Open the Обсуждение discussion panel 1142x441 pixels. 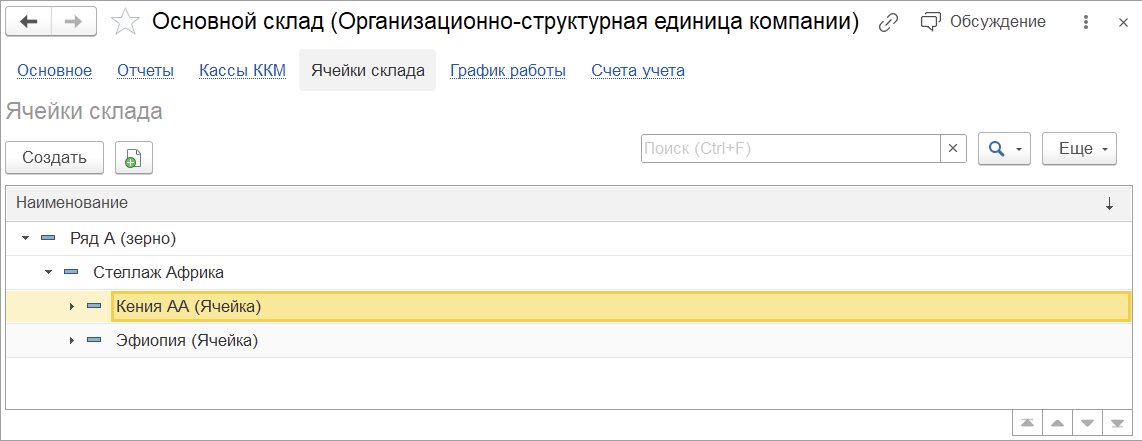tap(983, 22)
